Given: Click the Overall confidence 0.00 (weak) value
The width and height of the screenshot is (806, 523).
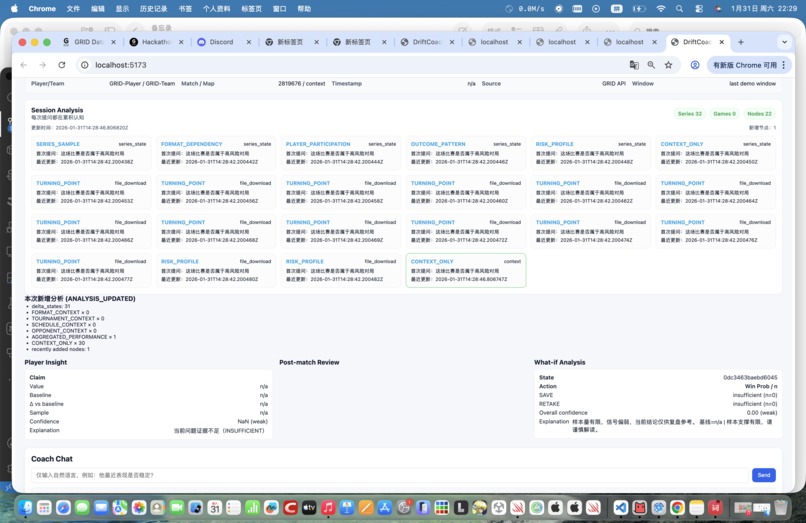Looking at the screenshot, I should (762, 412).
